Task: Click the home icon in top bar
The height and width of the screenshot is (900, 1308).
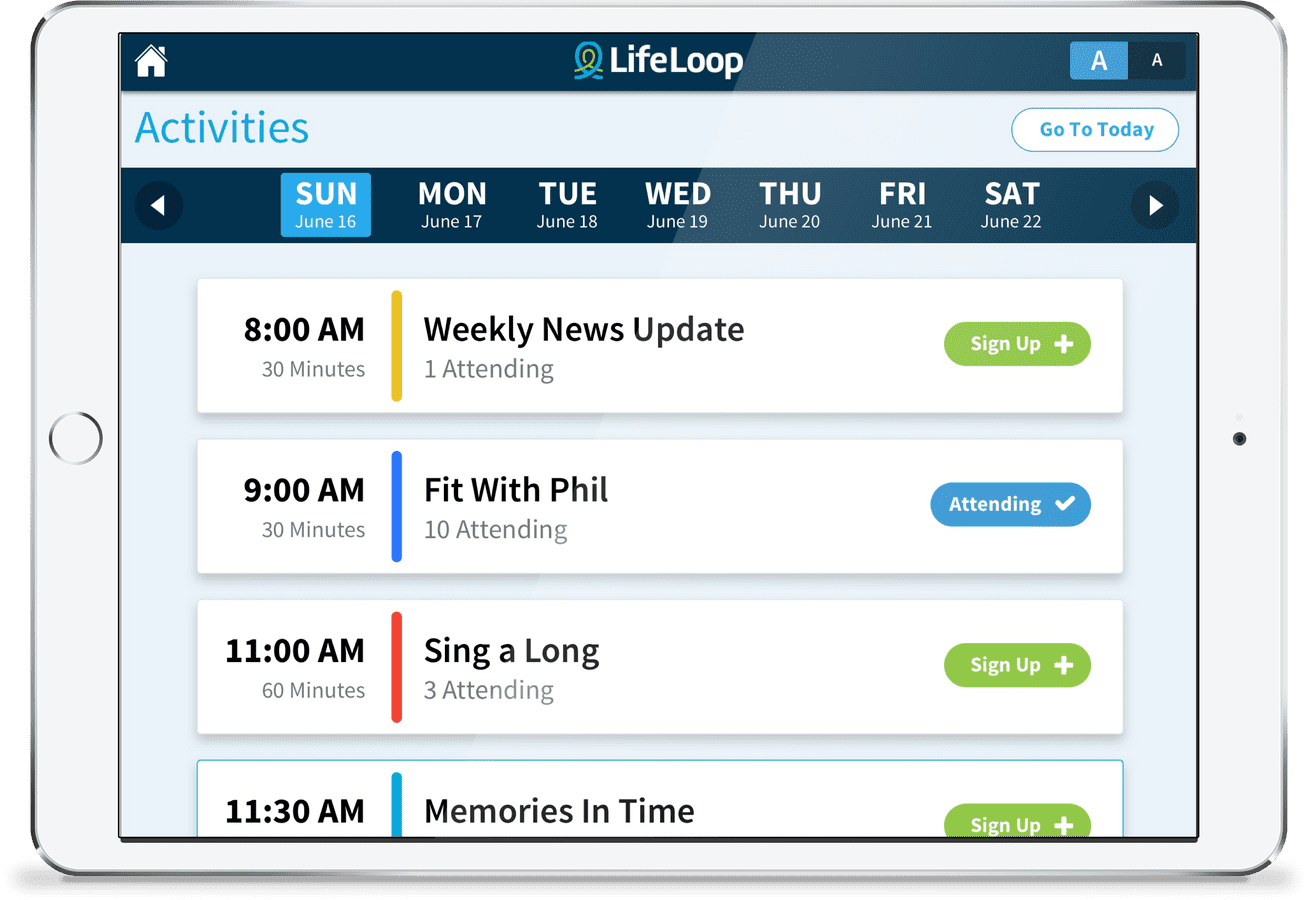Action: pyautogui.click(x=150, y=60)
